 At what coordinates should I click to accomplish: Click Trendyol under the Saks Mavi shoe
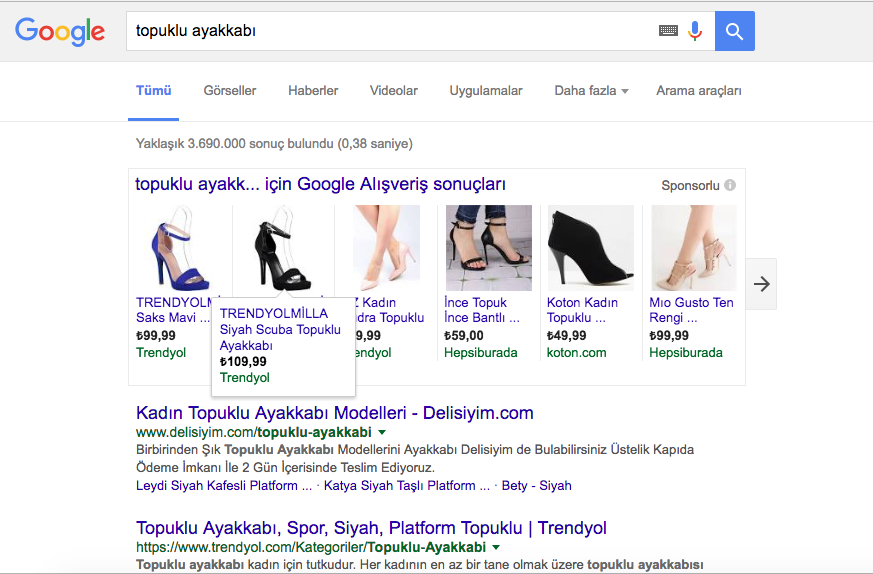click(x=161, y=352)
